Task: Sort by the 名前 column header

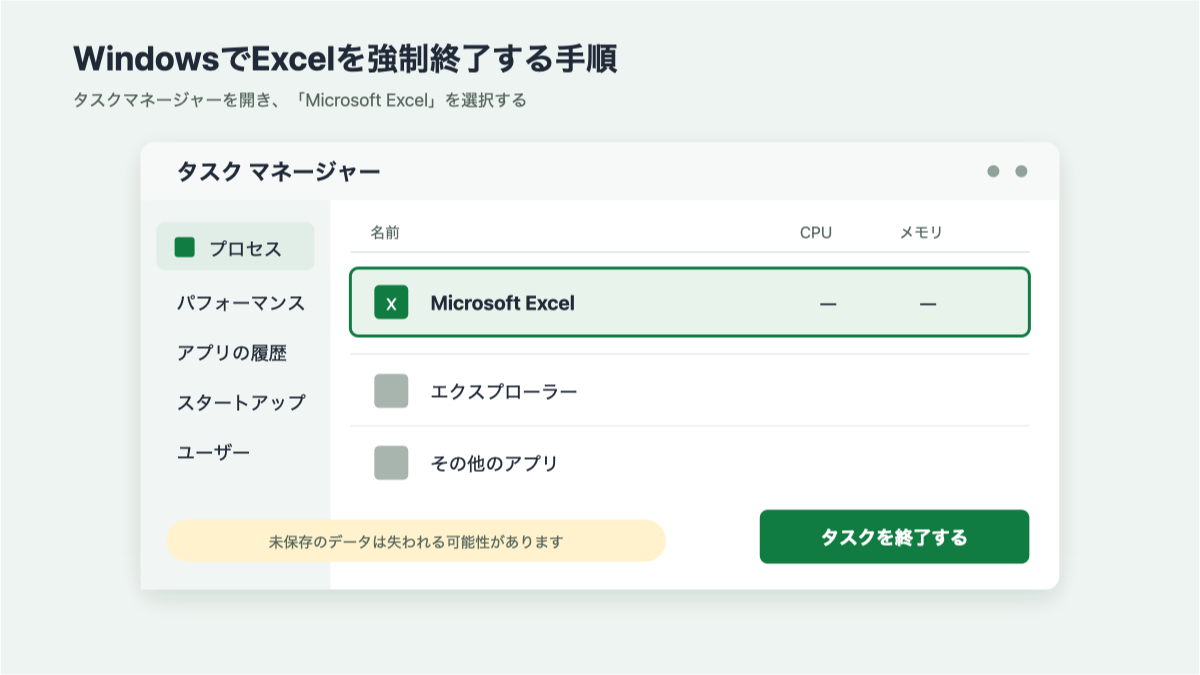Action: pyautogui.click(x=385, y=233)
